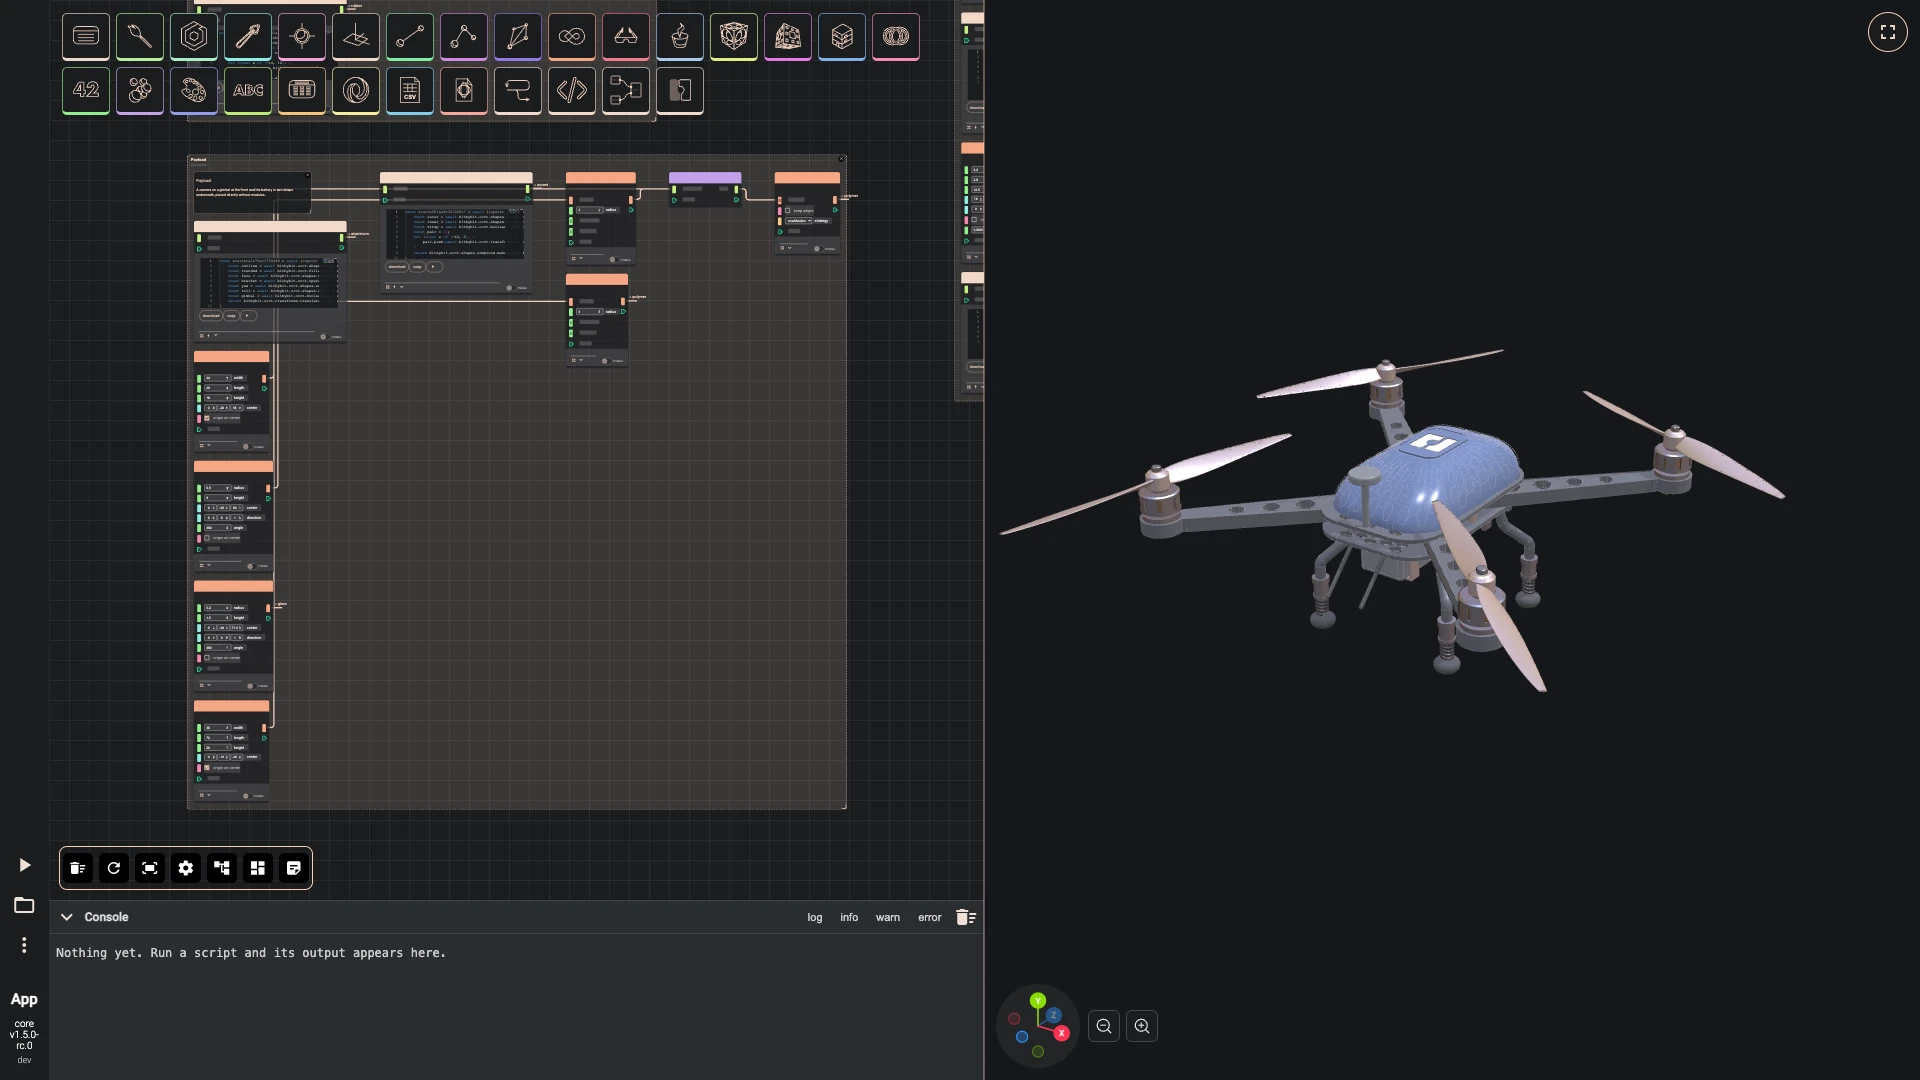
Task: Open the color palette category icon
Action: [x=194, y=91]
